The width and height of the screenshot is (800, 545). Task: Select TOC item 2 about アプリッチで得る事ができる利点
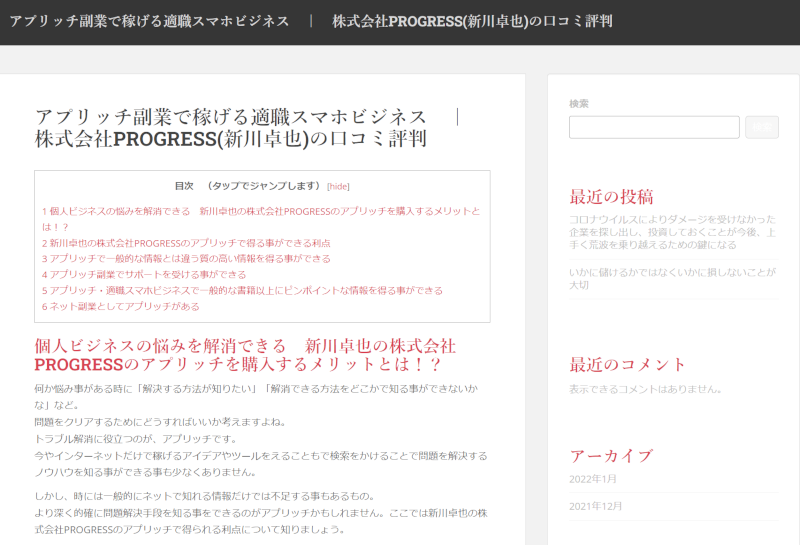tap(186, 243)
